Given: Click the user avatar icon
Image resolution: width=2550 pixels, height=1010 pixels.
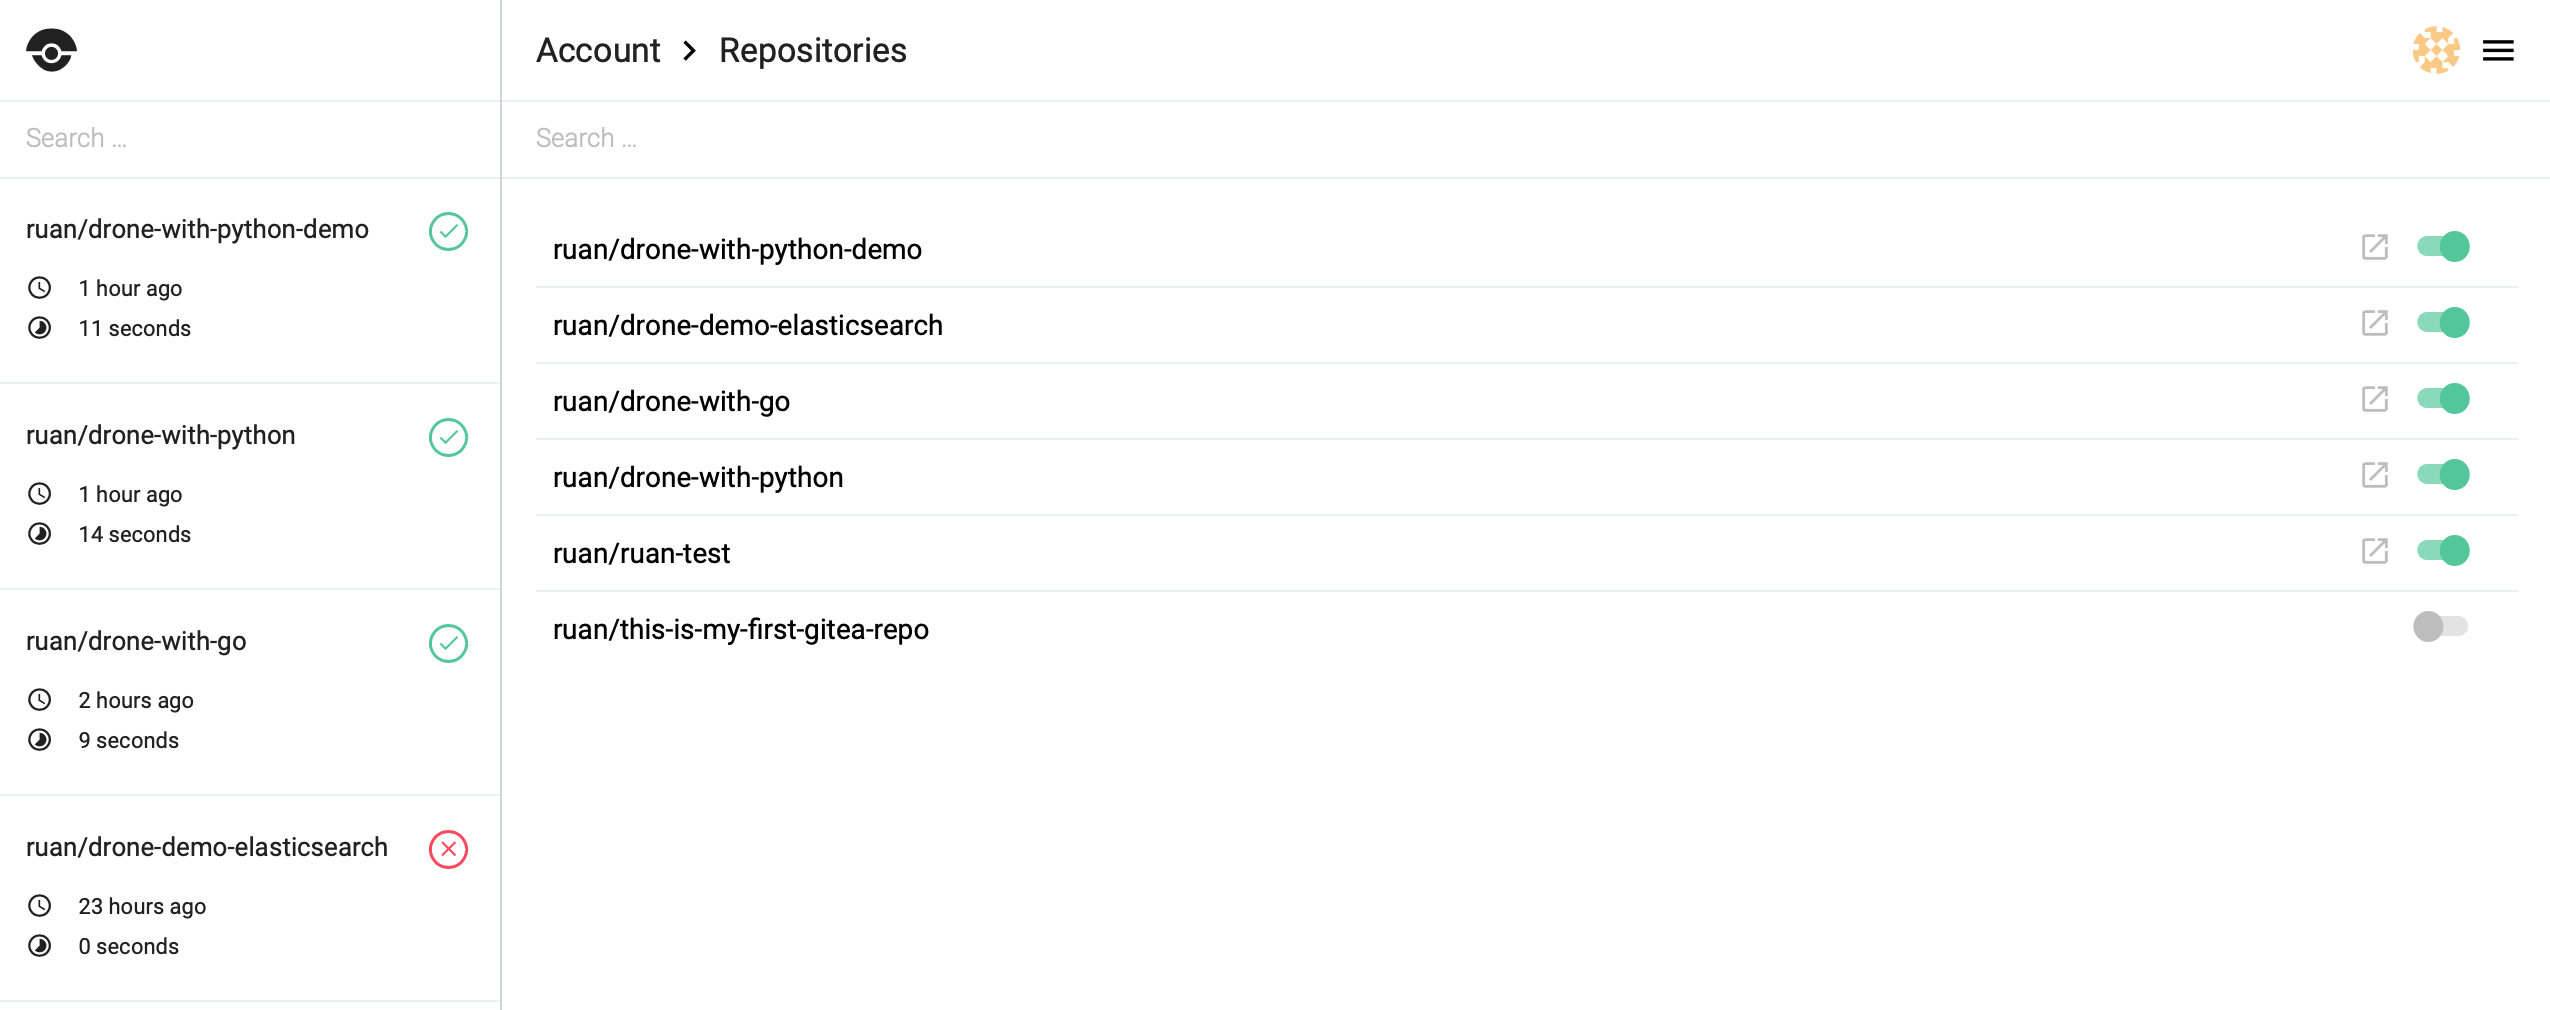Looking at the screenshot, I should pyautogui.click(x=2436, y=50).
